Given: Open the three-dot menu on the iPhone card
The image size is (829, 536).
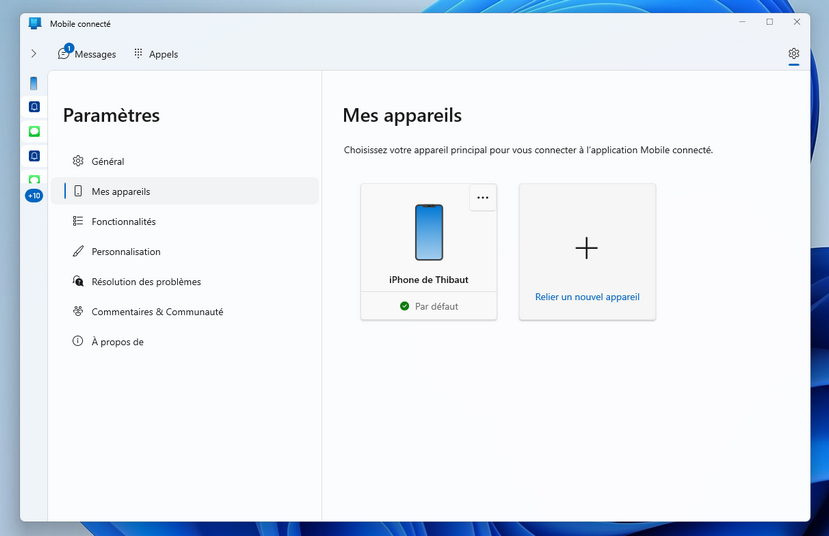Looking at the screenshot, I should pos(483,198).
